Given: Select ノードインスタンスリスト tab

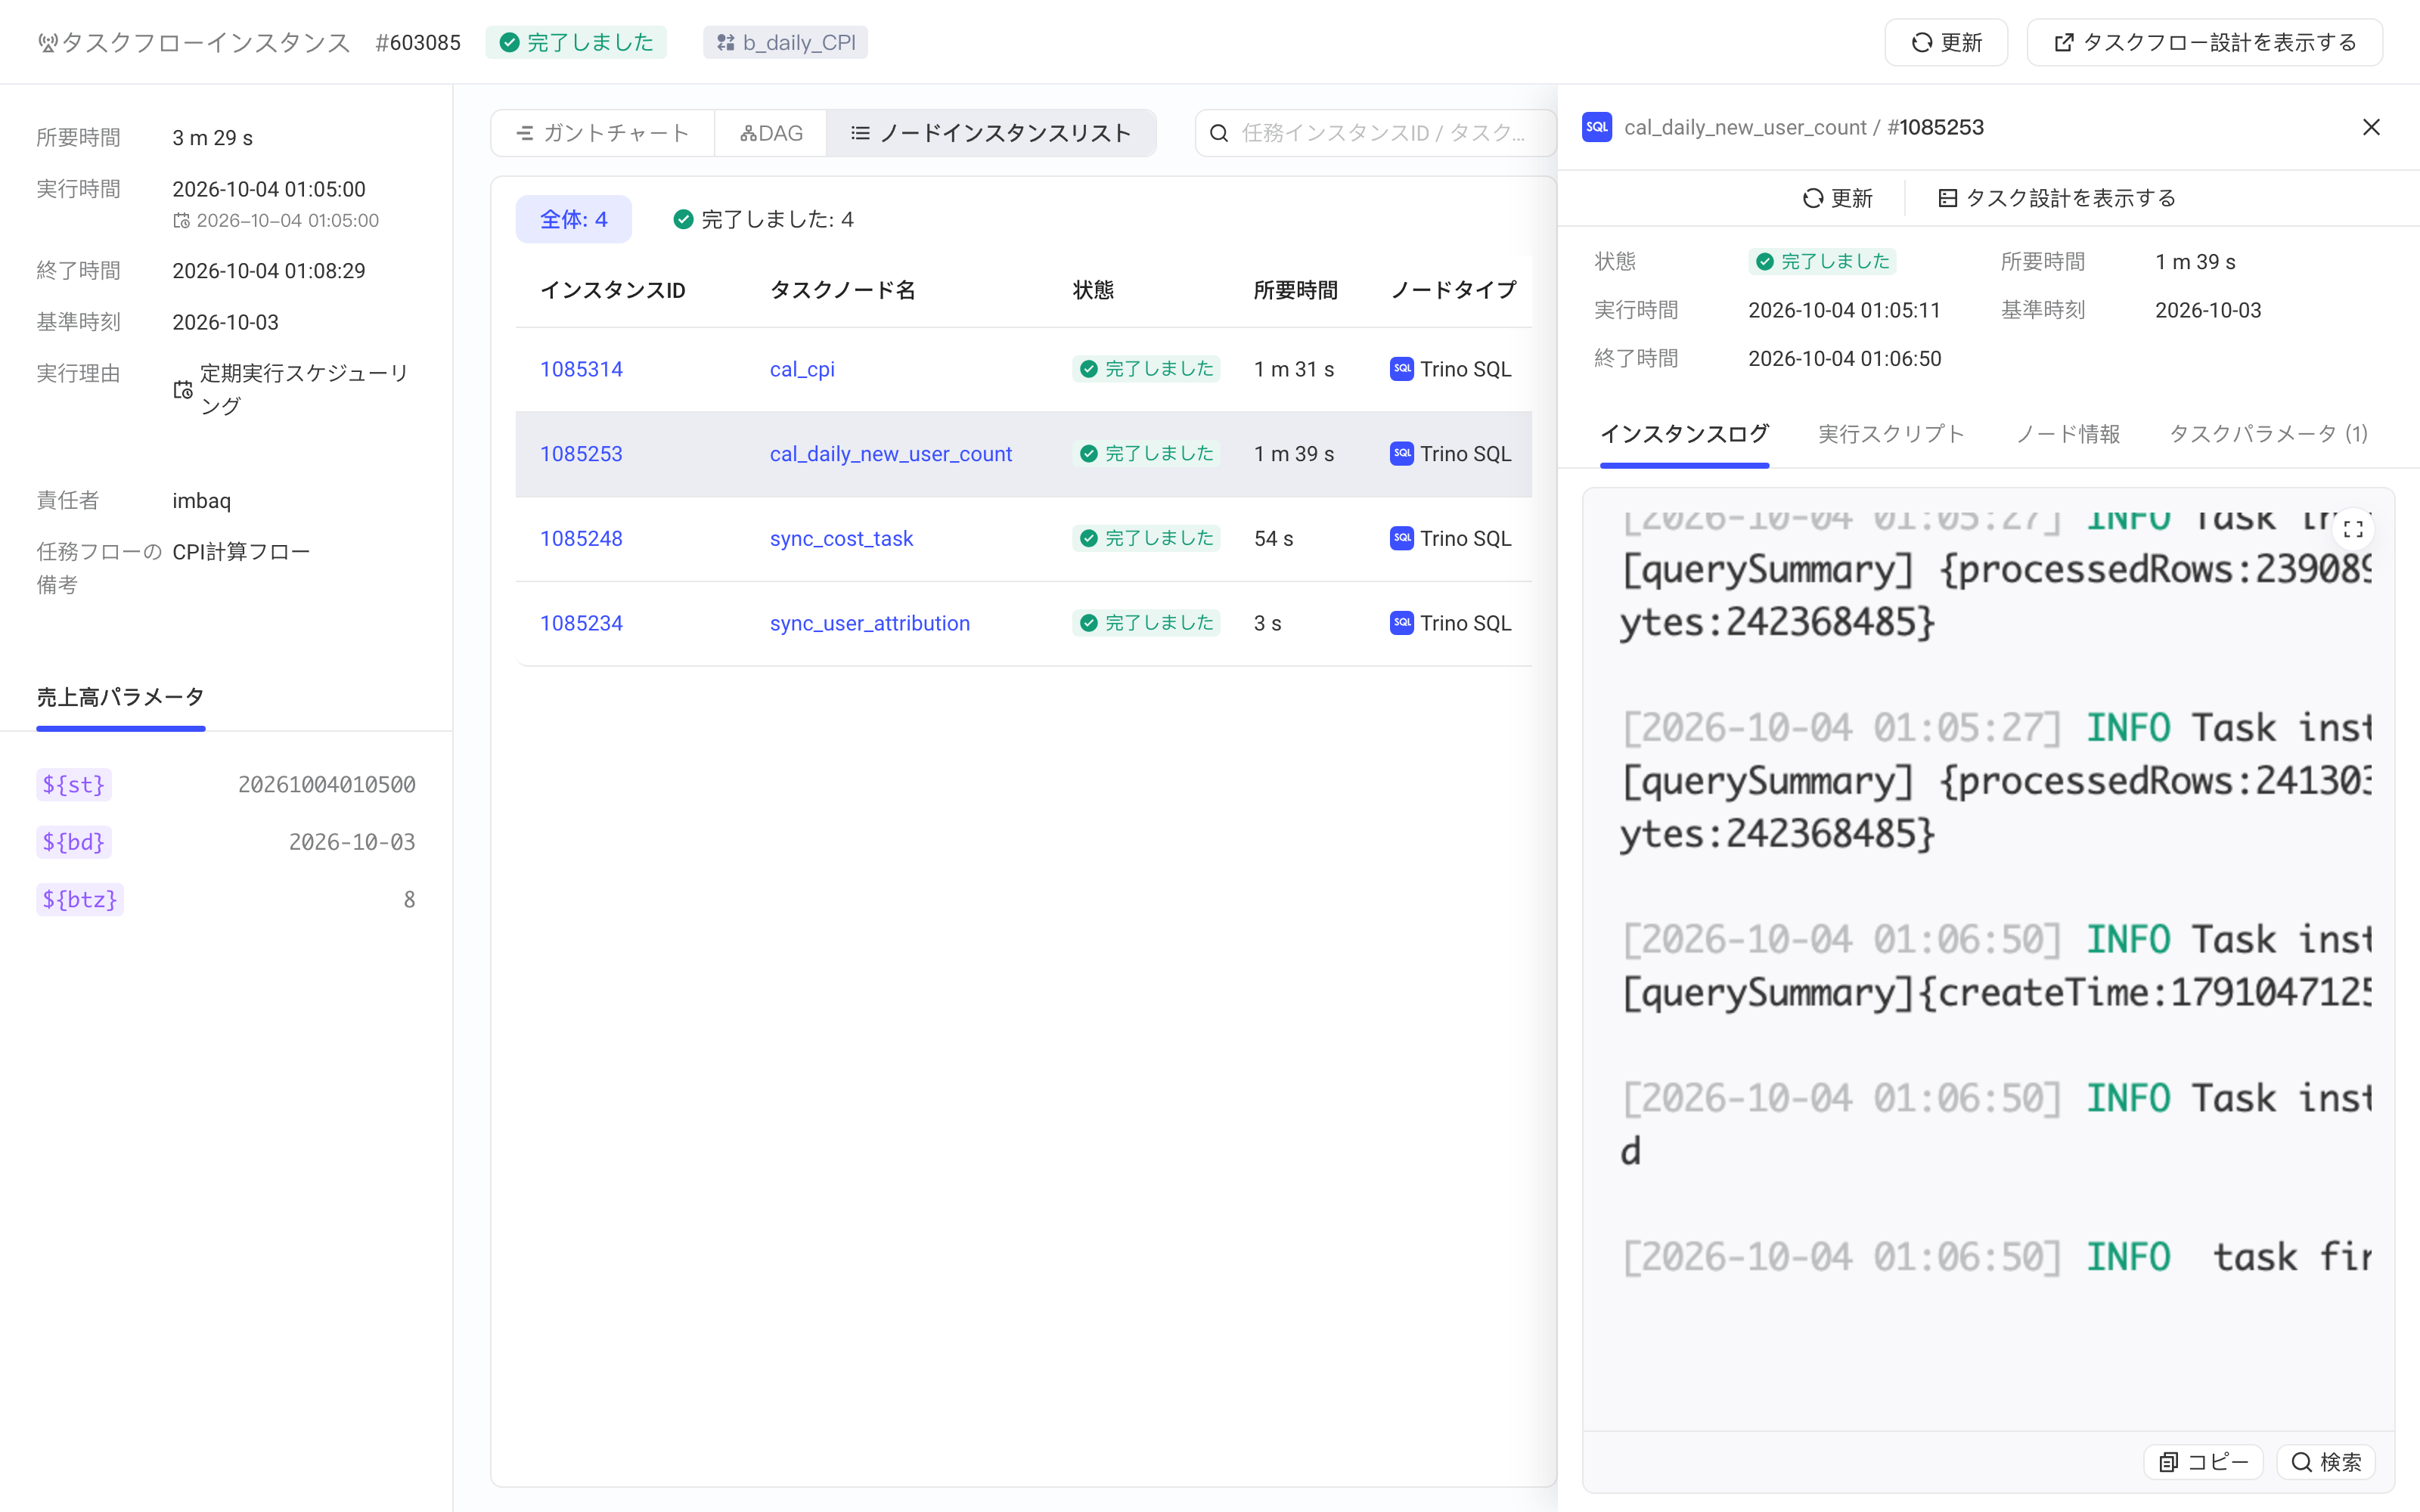Looking at the screenshot, I should (x=991, y=133).
